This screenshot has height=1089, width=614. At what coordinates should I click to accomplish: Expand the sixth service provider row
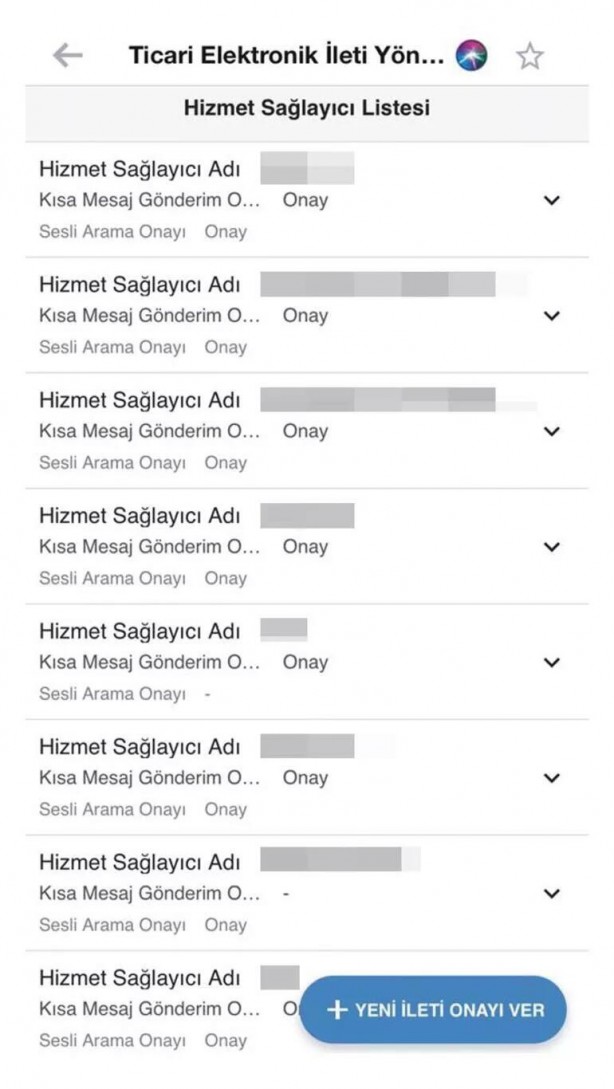point(552,777)
